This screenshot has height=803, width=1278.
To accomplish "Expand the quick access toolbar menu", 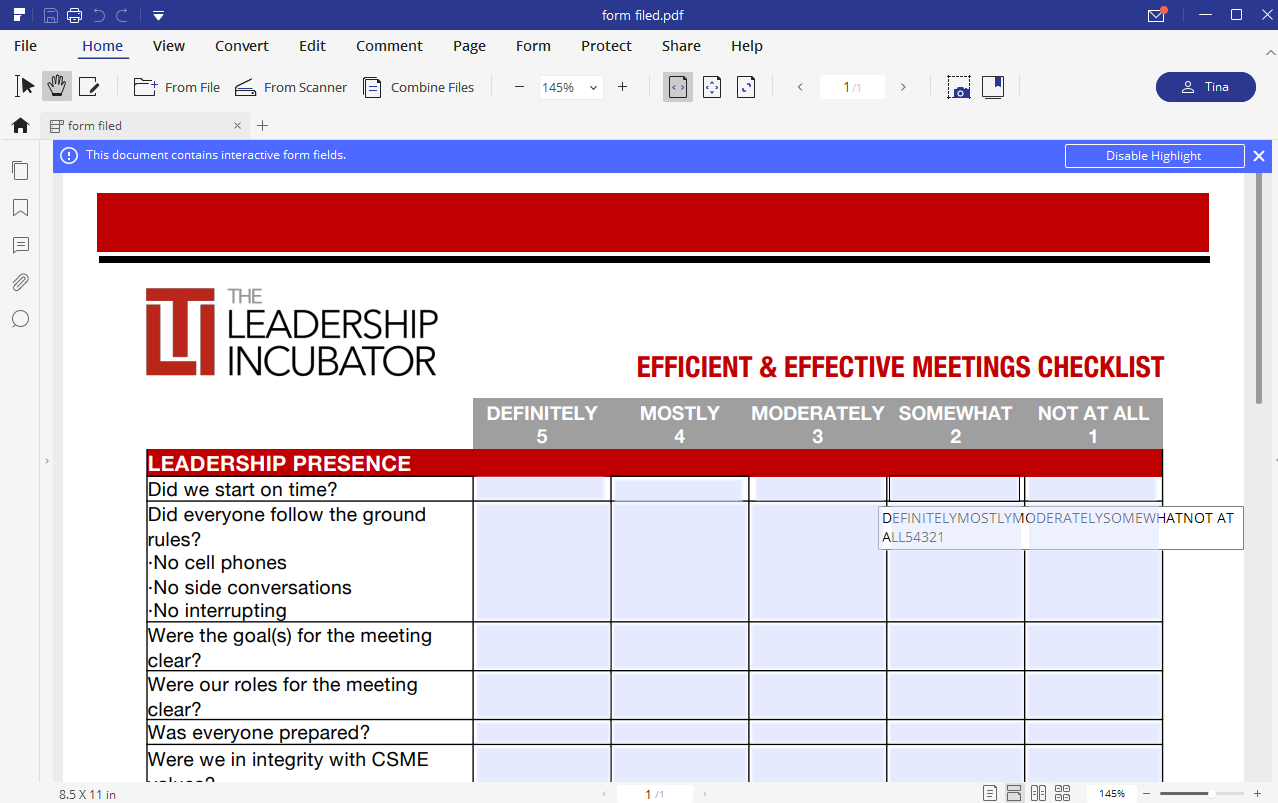I will [x=158, y=15].
